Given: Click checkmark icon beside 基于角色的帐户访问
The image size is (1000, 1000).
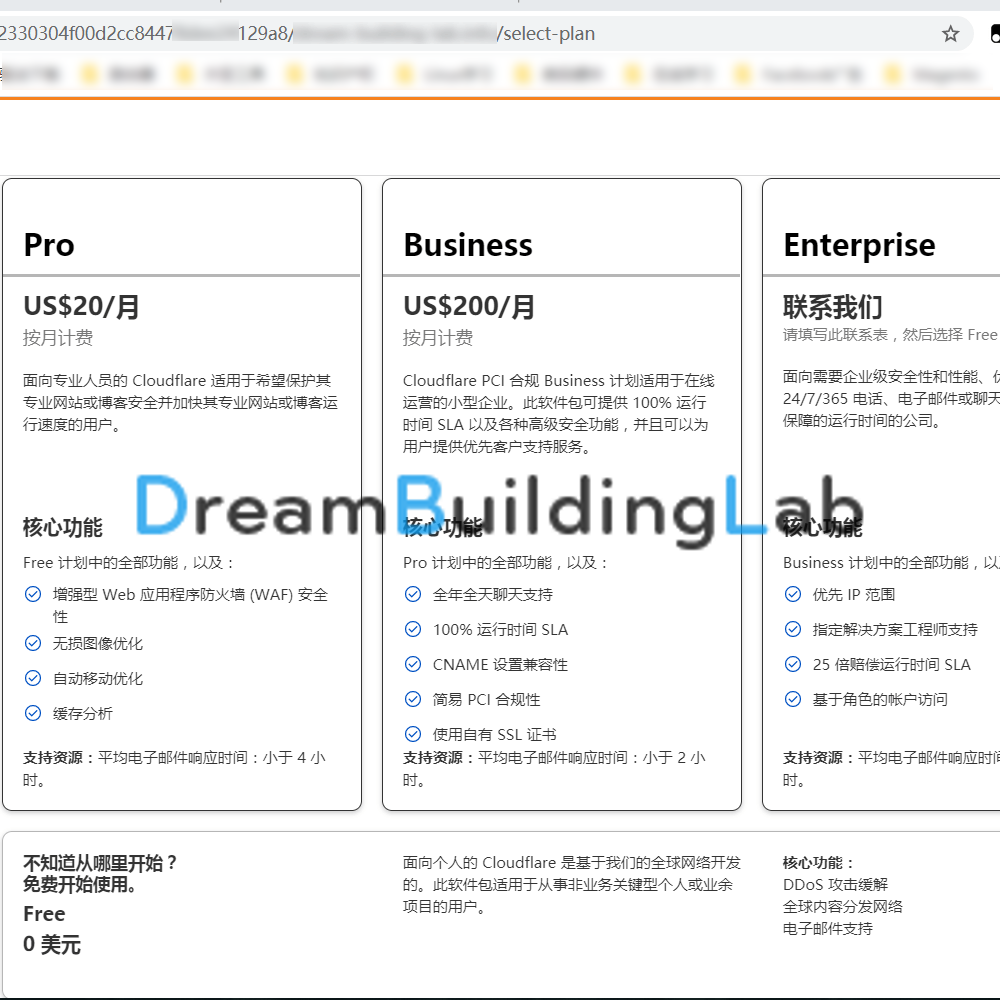Looking at the screenshot, I should pos(793,700).
